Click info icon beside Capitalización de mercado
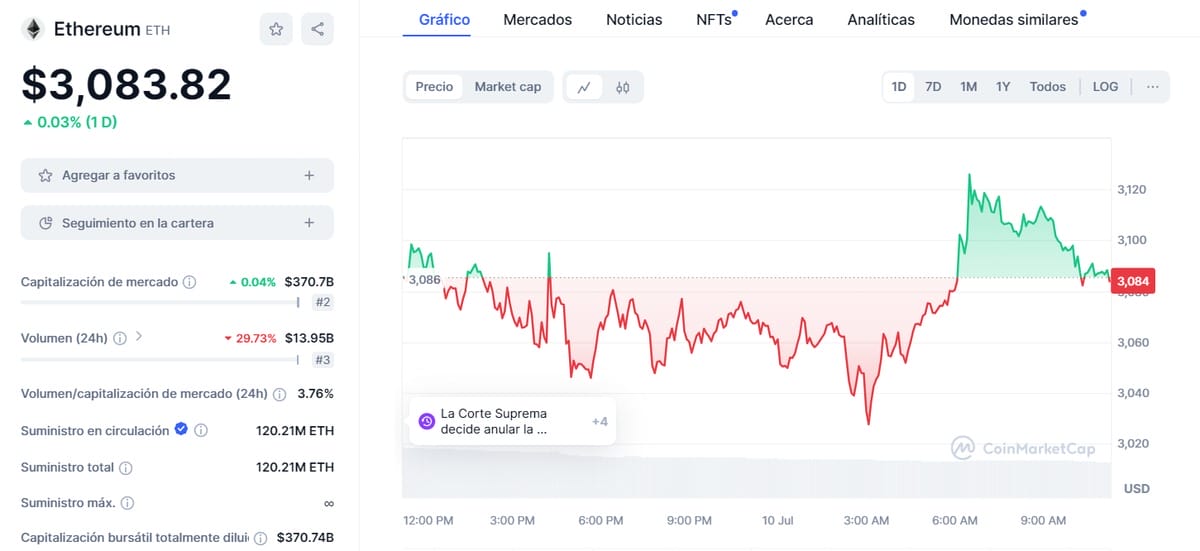 click(x=189, y=282)
